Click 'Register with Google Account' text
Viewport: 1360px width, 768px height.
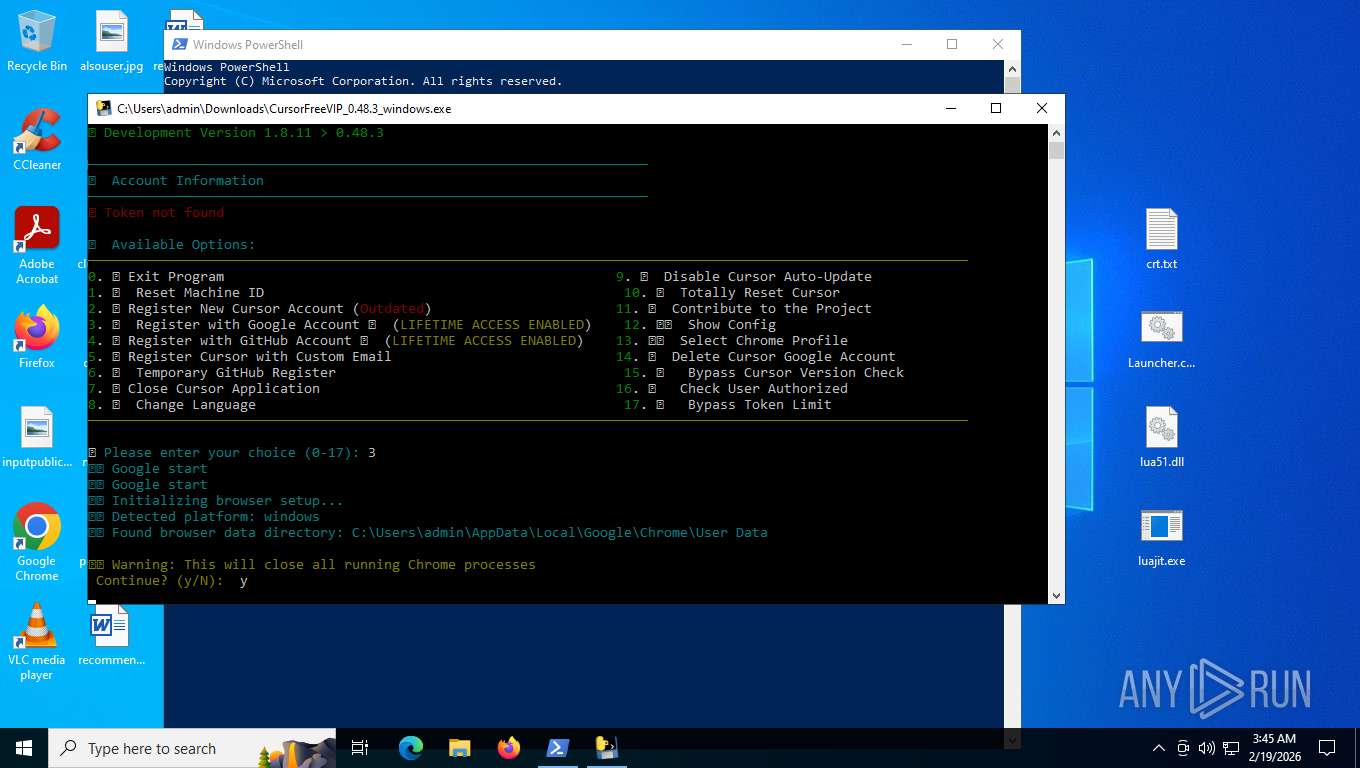coord(248,325)
